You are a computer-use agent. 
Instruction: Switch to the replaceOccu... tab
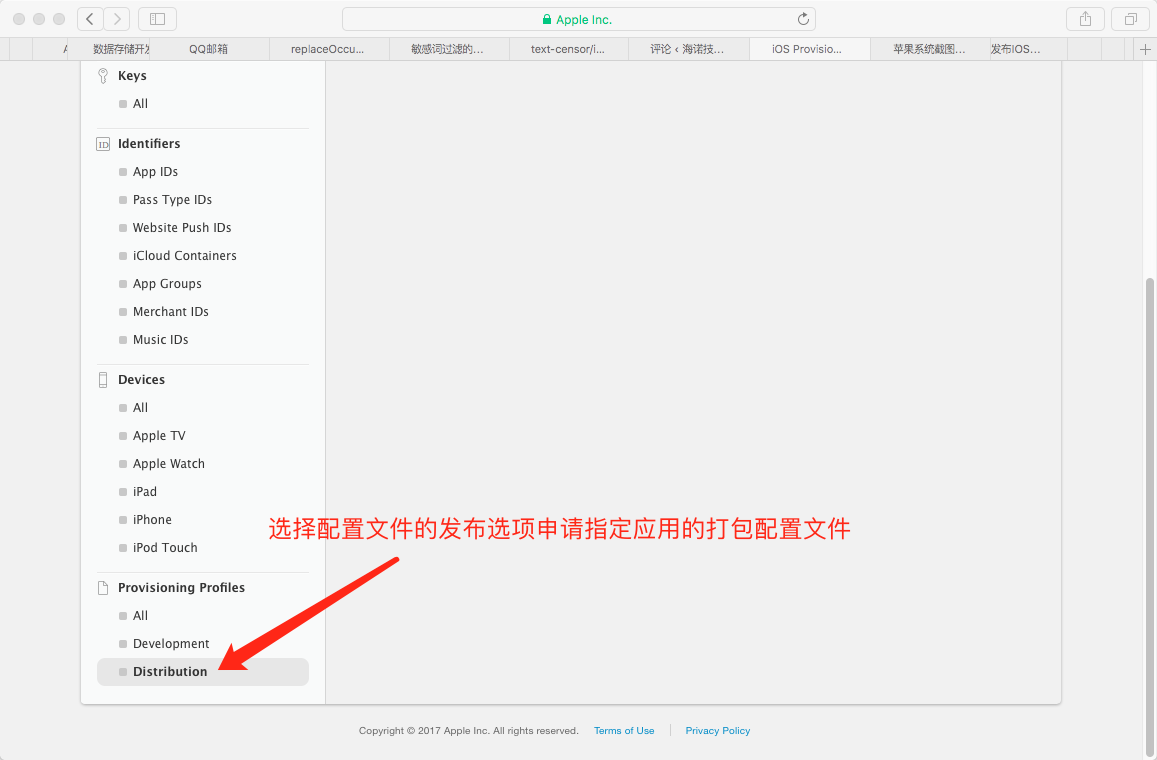coord(328,49)
